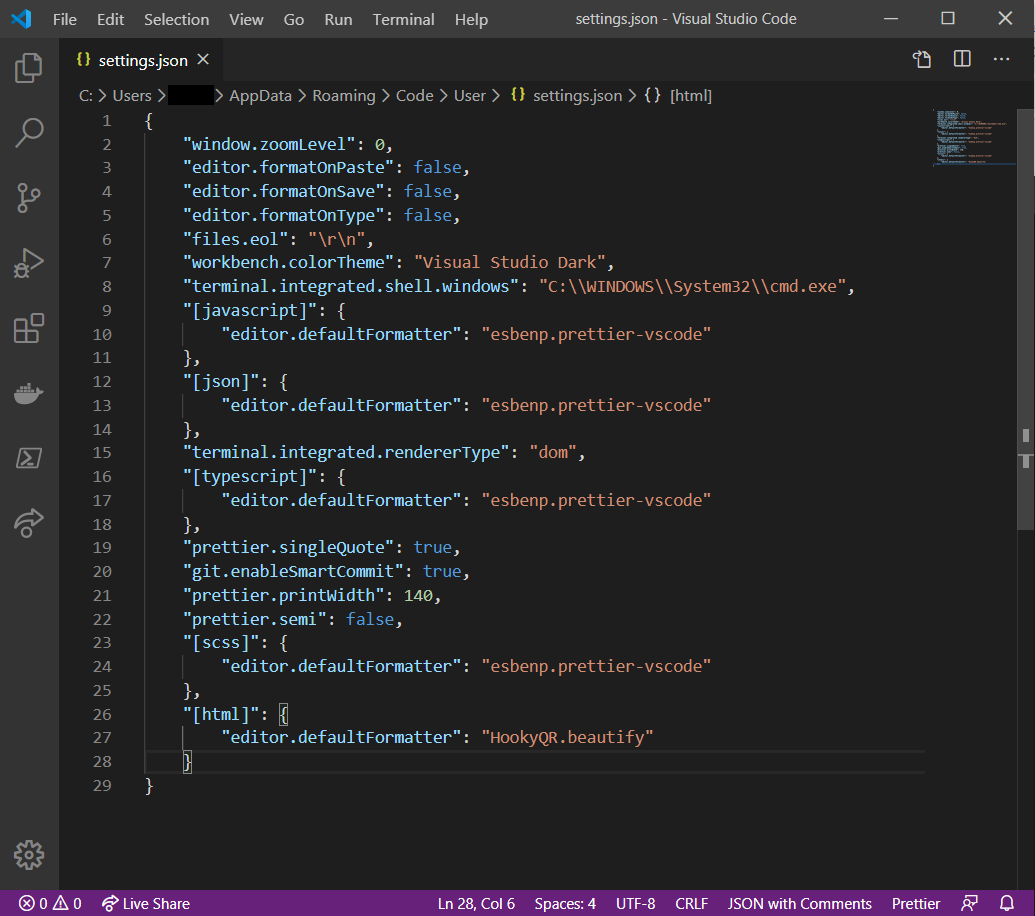Screen dimensions: 1035x916
Task: Click the Open Changes icon near the tab bar
Action: (921, 59)
